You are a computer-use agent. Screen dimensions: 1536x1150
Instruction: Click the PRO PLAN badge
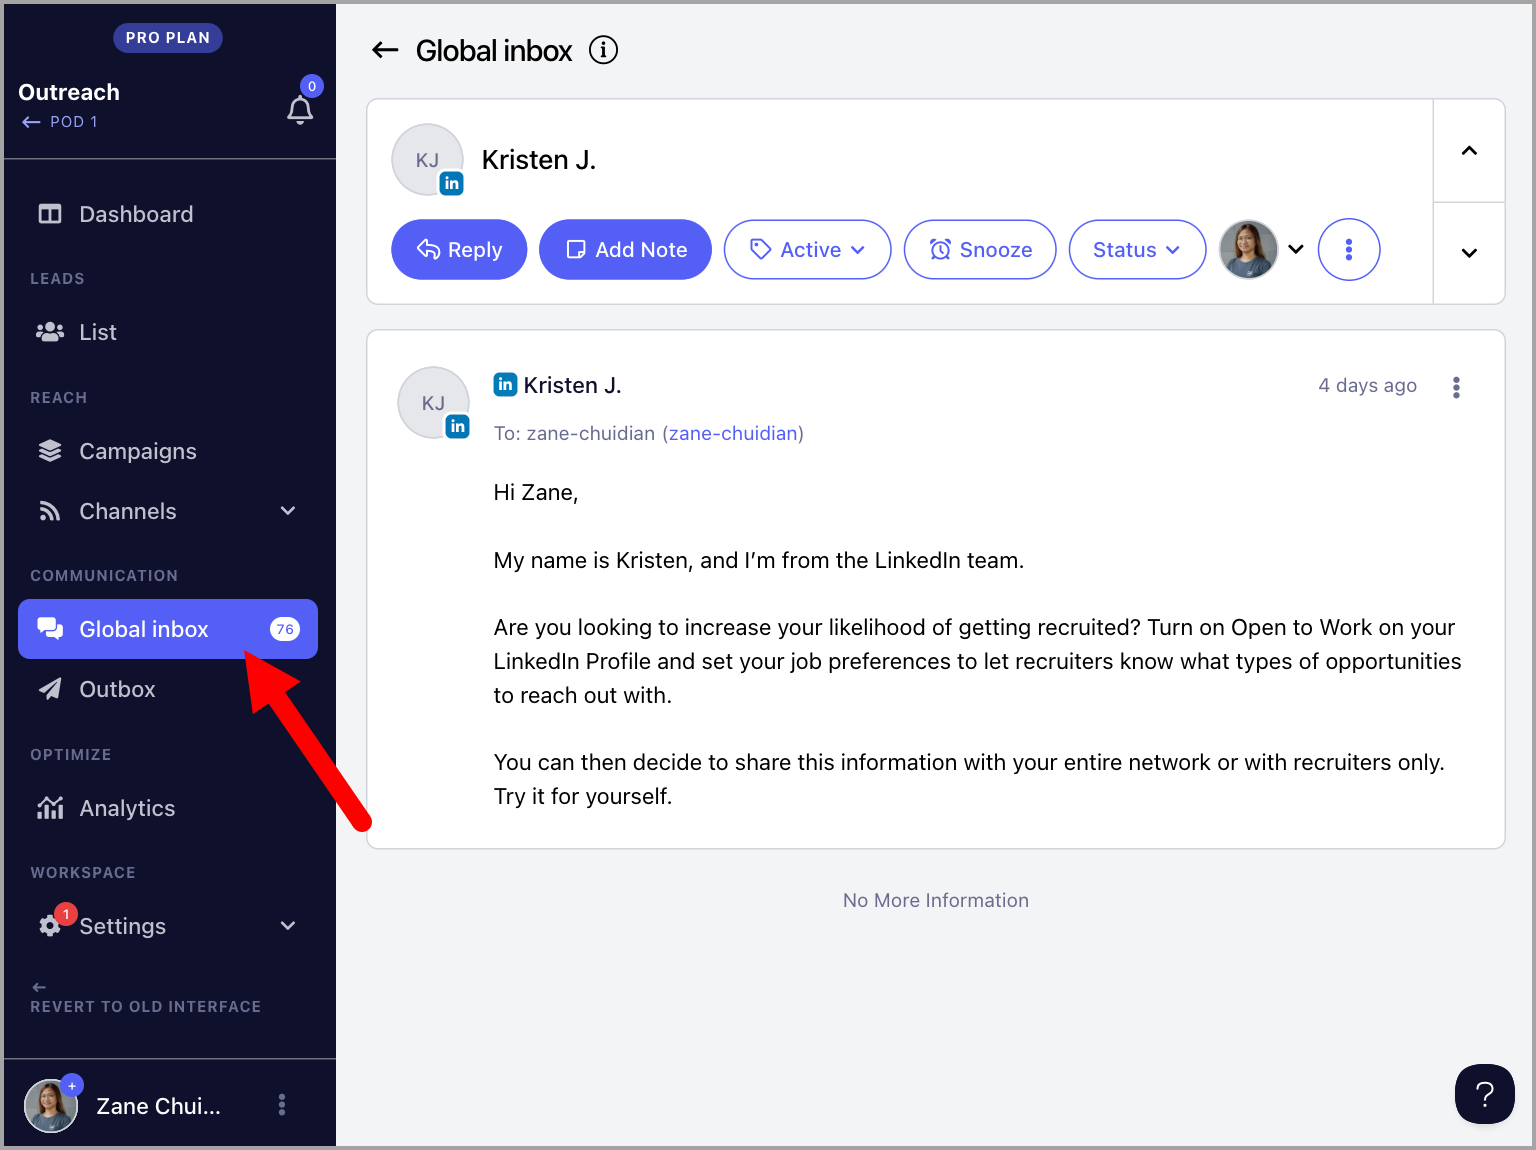(x=168, y=38)
